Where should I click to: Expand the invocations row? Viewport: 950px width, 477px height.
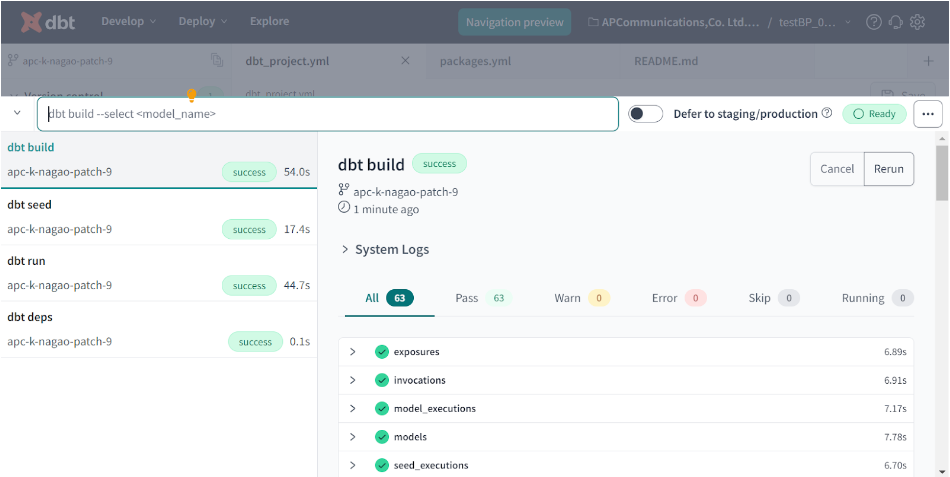click(353, 380)
